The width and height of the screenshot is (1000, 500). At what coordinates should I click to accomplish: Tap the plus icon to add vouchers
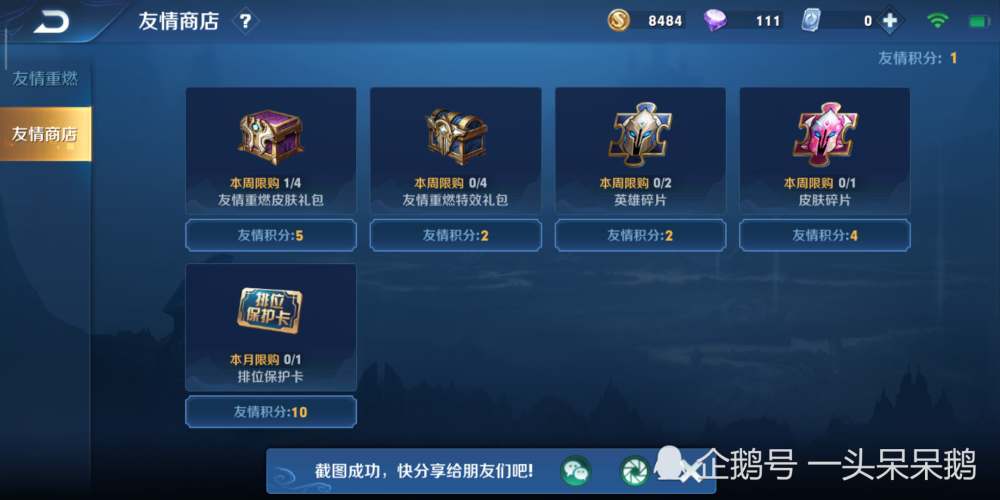pyautogui.click(x=890, y=21)
